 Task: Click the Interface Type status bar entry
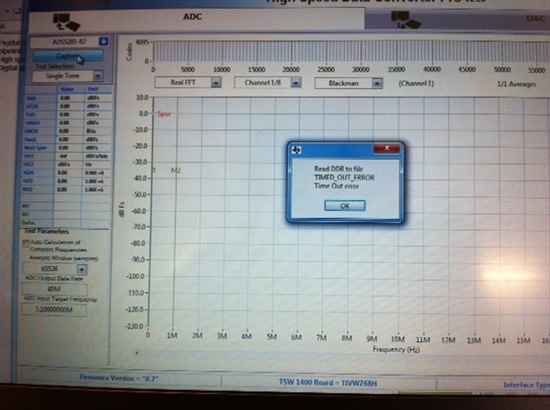tap(526, 385)
